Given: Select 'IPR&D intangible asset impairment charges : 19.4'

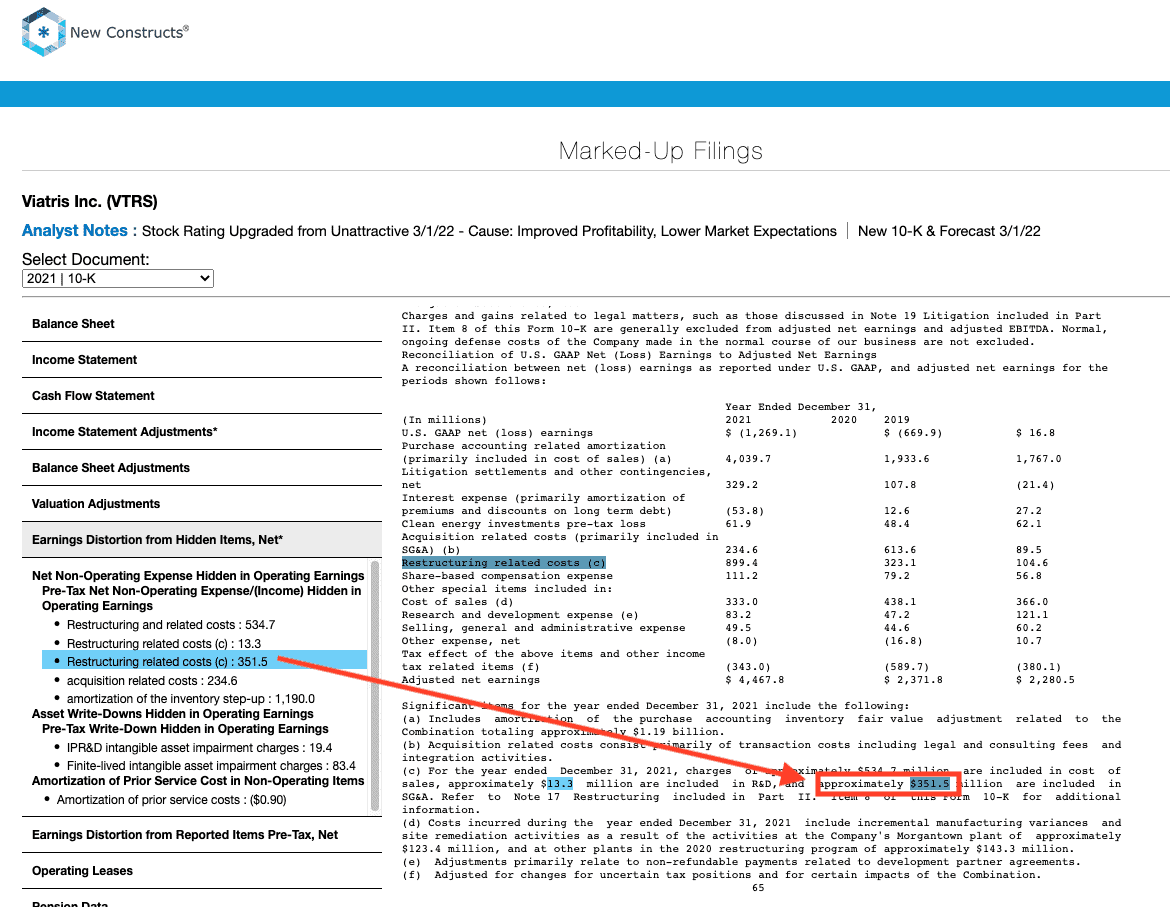Looking at the screenshot, I should point(199,747).
